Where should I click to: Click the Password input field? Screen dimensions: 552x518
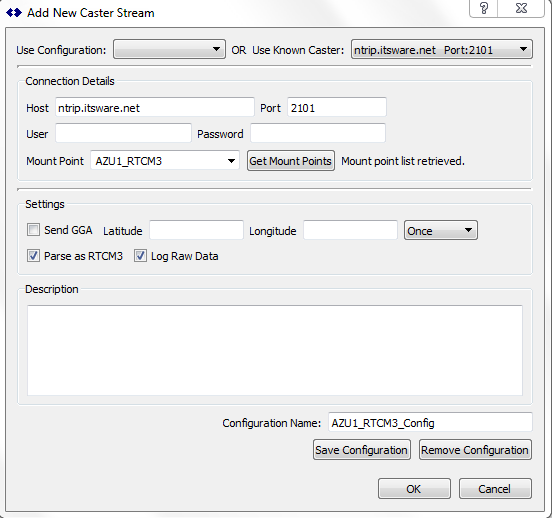pyautogui.click(x=318, y=133)
